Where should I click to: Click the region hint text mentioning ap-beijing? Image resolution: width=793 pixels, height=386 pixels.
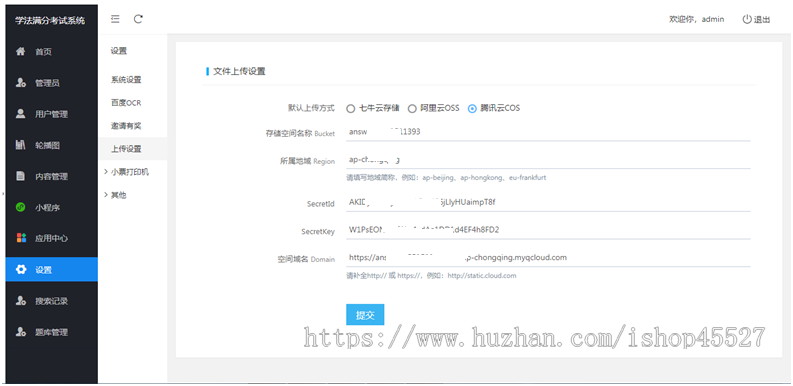pyautogui.click(x=446, y=178)
